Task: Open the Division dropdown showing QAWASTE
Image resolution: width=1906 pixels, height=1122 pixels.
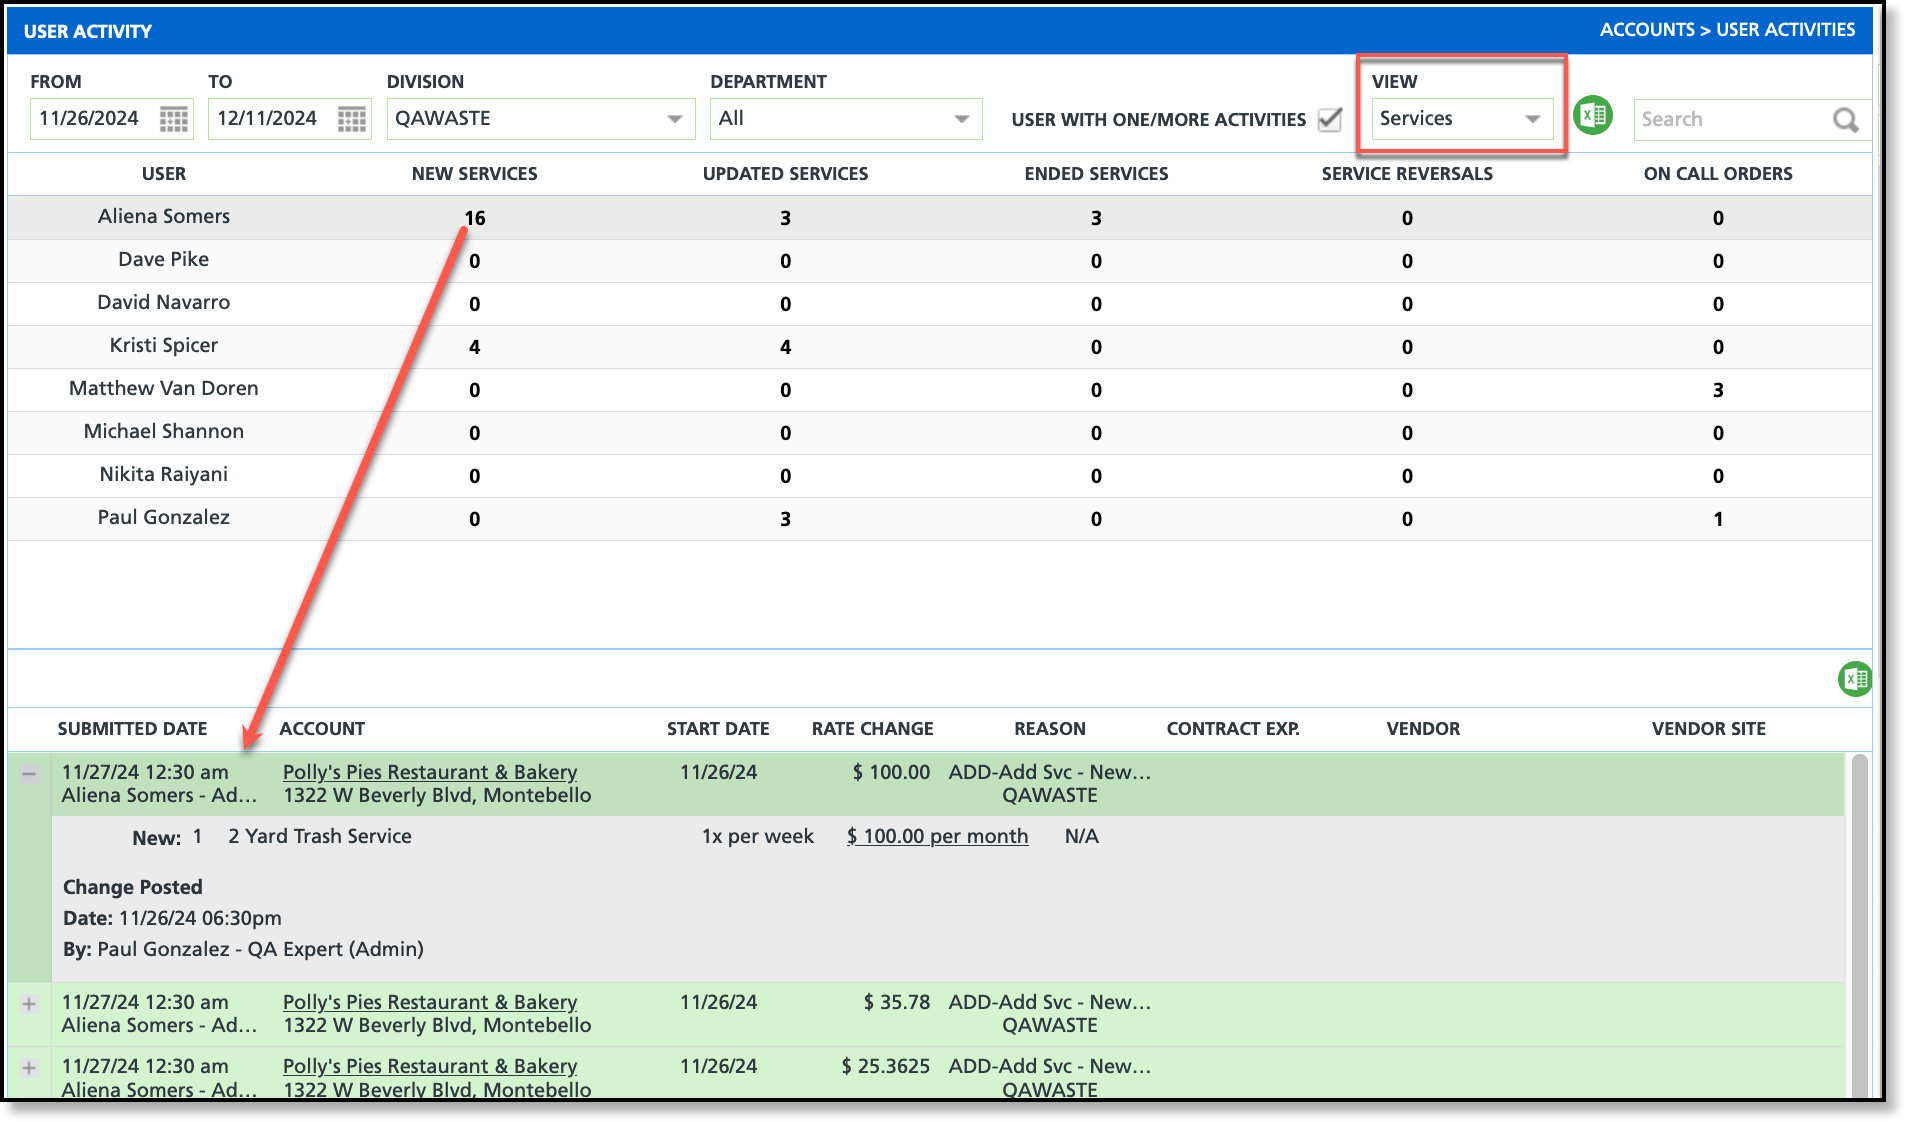Action: tap(541, 119)
